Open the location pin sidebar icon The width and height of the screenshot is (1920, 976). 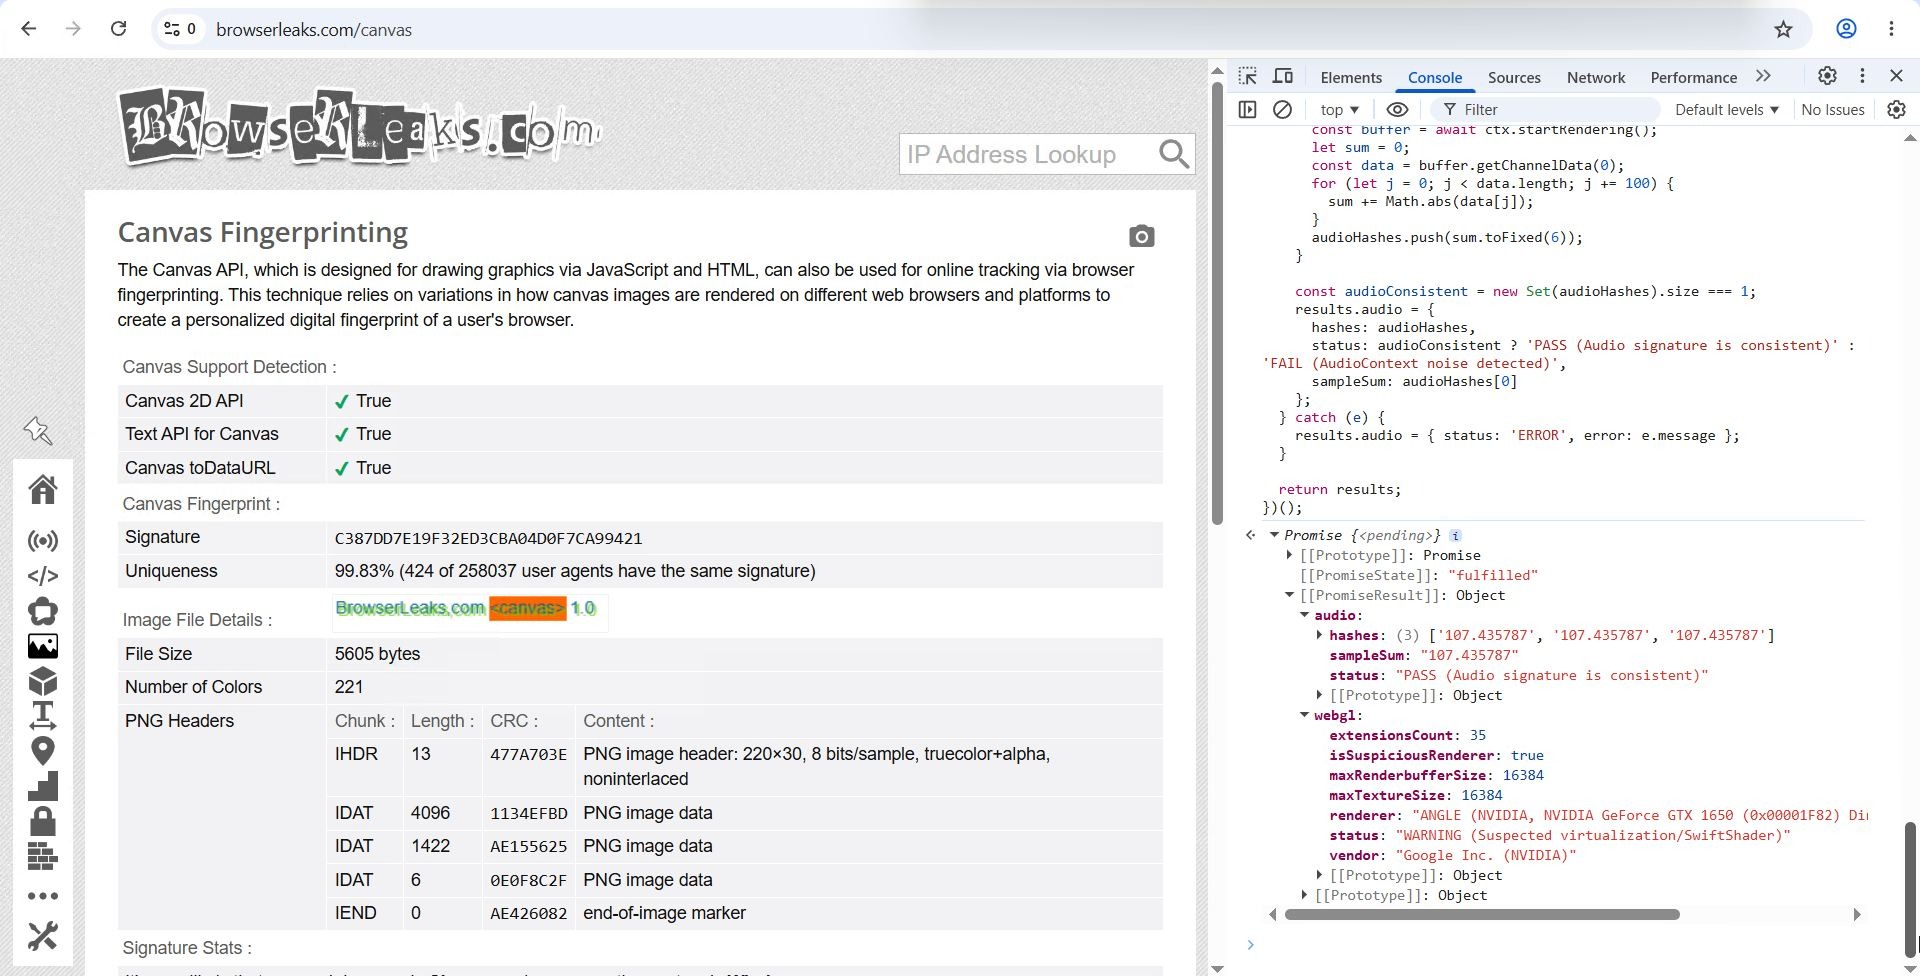[43, 751]
